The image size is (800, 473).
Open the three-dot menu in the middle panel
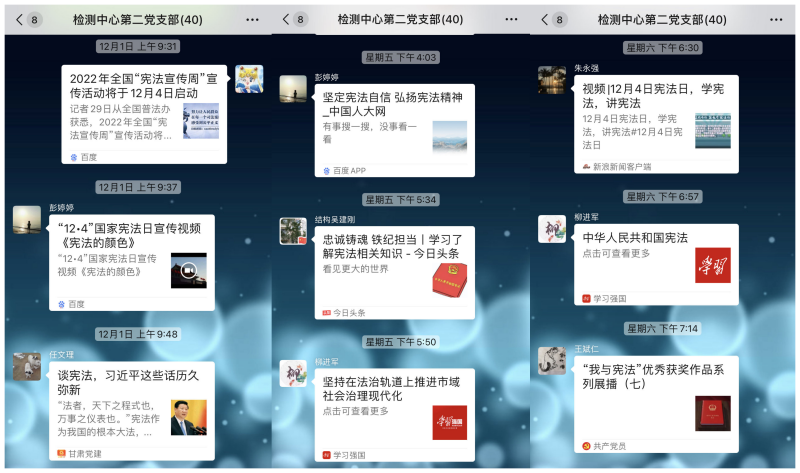pos(517,19)
